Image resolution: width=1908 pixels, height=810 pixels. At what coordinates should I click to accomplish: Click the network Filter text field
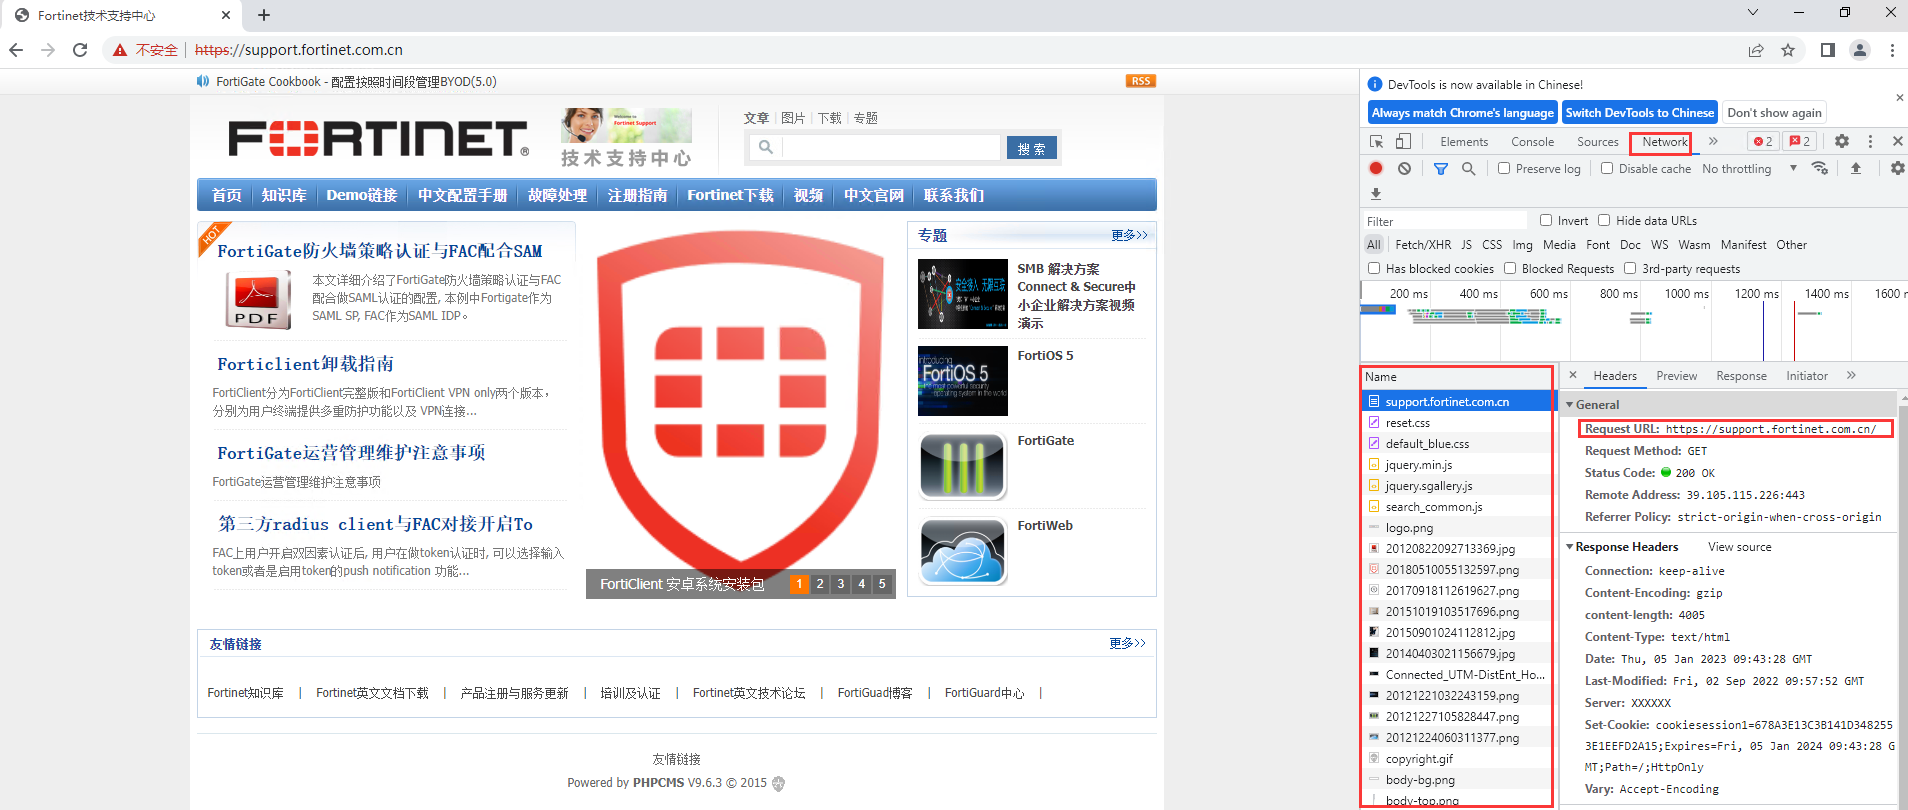[x=1445, y=221]
